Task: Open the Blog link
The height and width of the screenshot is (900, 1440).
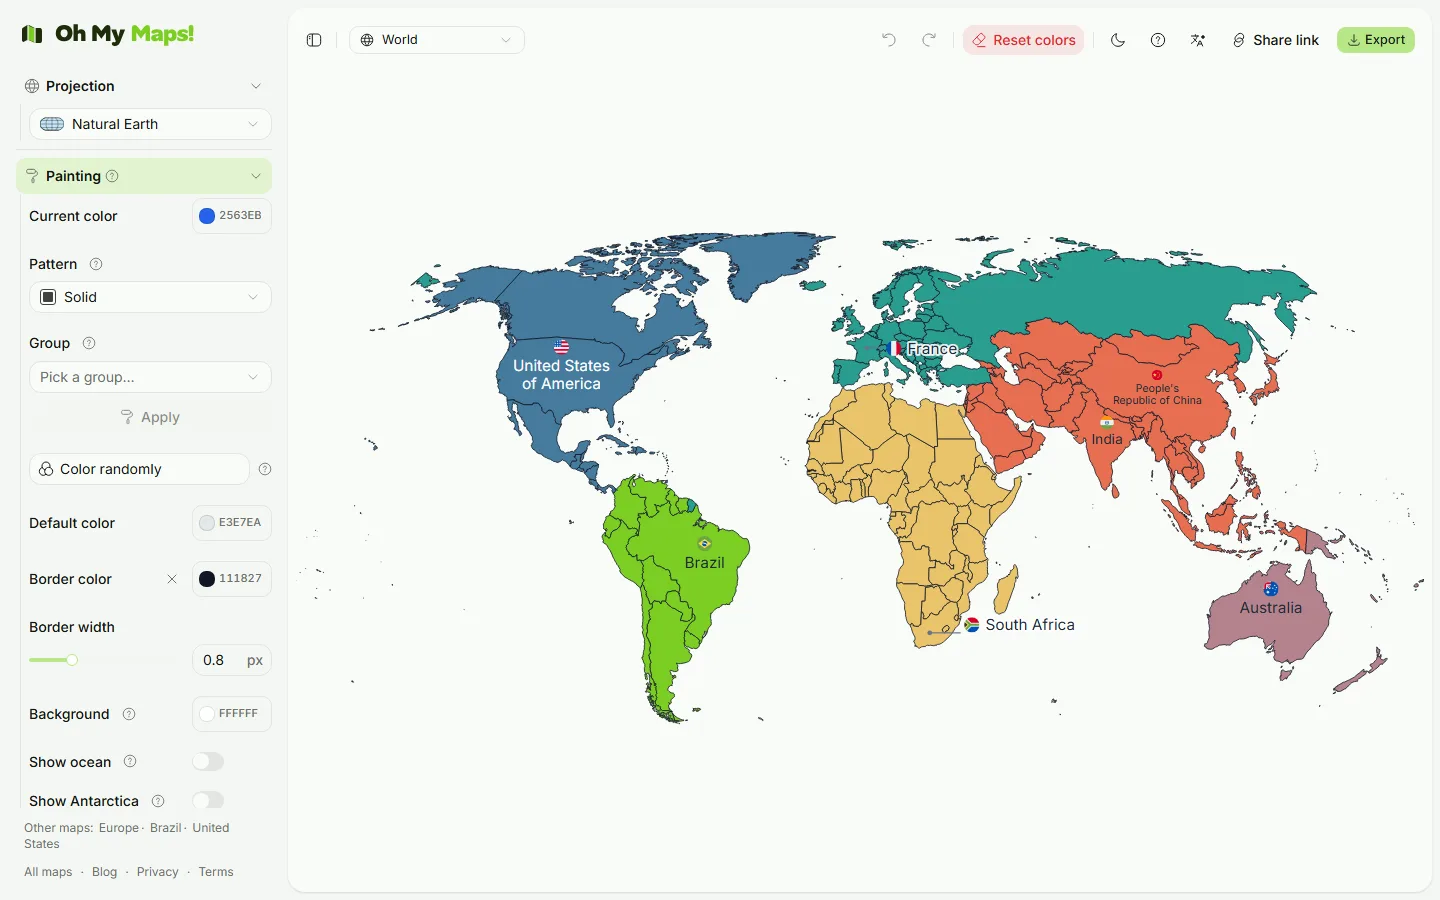Action: [104, 872]
